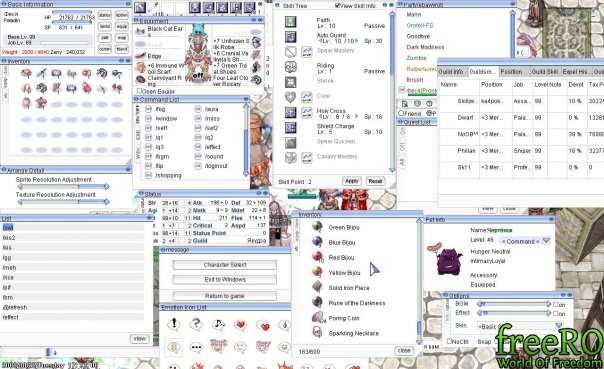Increase Holy Cross level with right arrow

(x=356, y=116)
